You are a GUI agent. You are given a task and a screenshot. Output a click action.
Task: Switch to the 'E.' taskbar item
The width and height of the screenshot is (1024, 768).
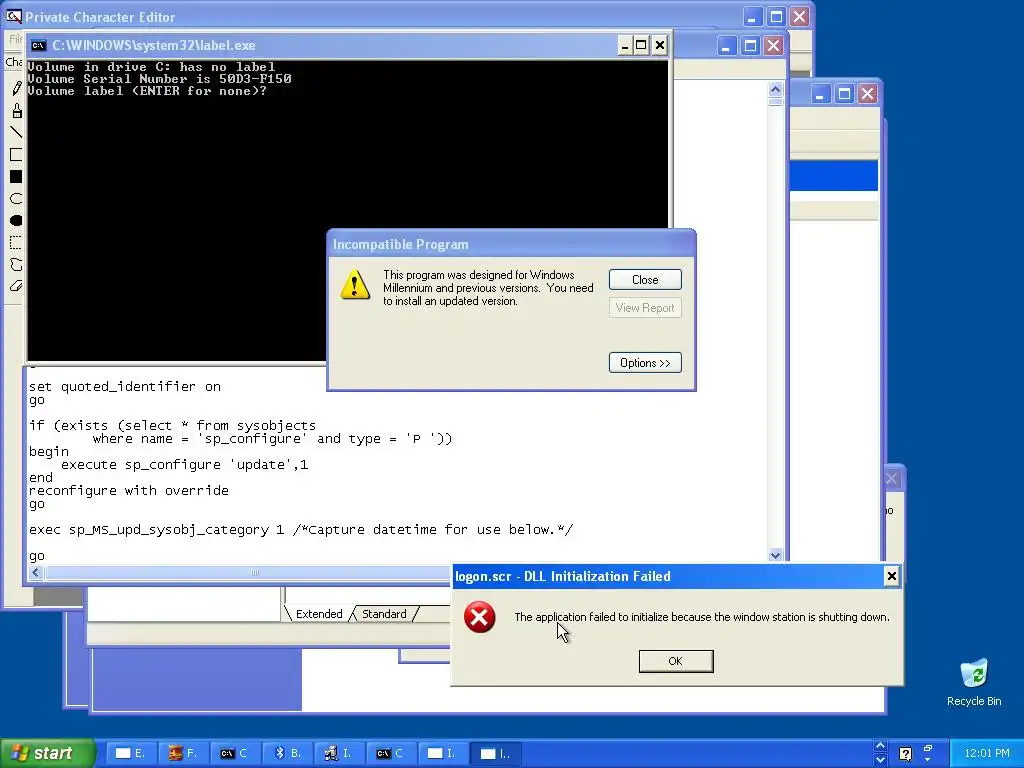[130, 753]
